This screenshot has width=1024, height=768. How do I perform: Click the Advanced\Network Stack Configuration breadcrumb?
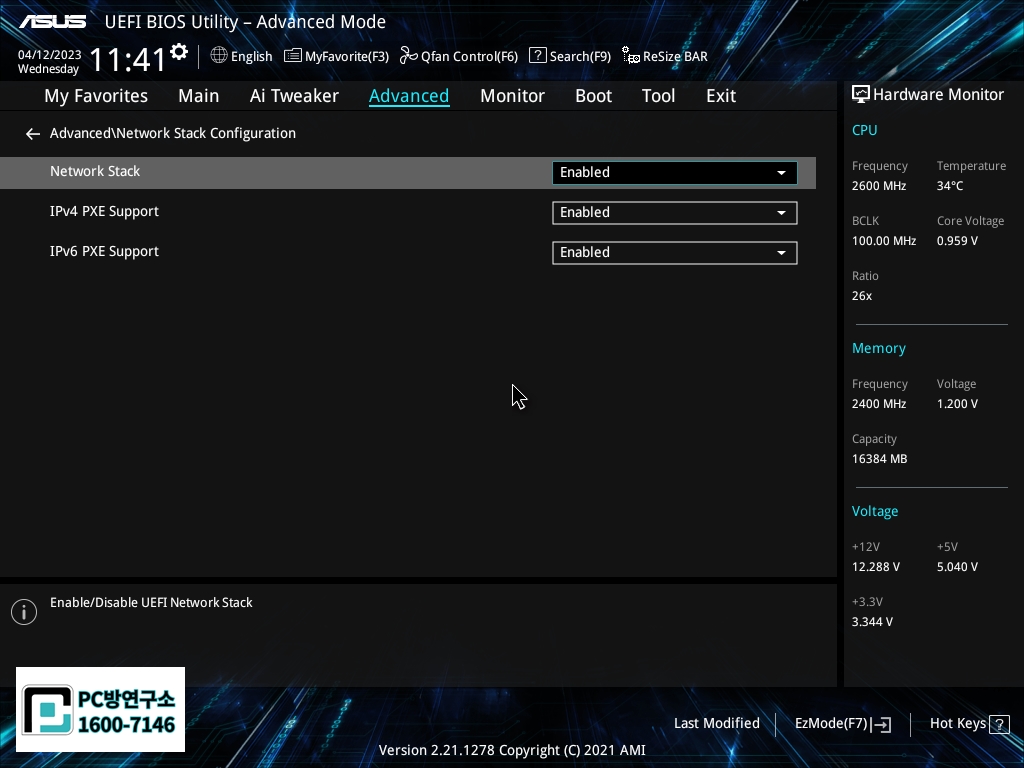click(x=173, y=133)
